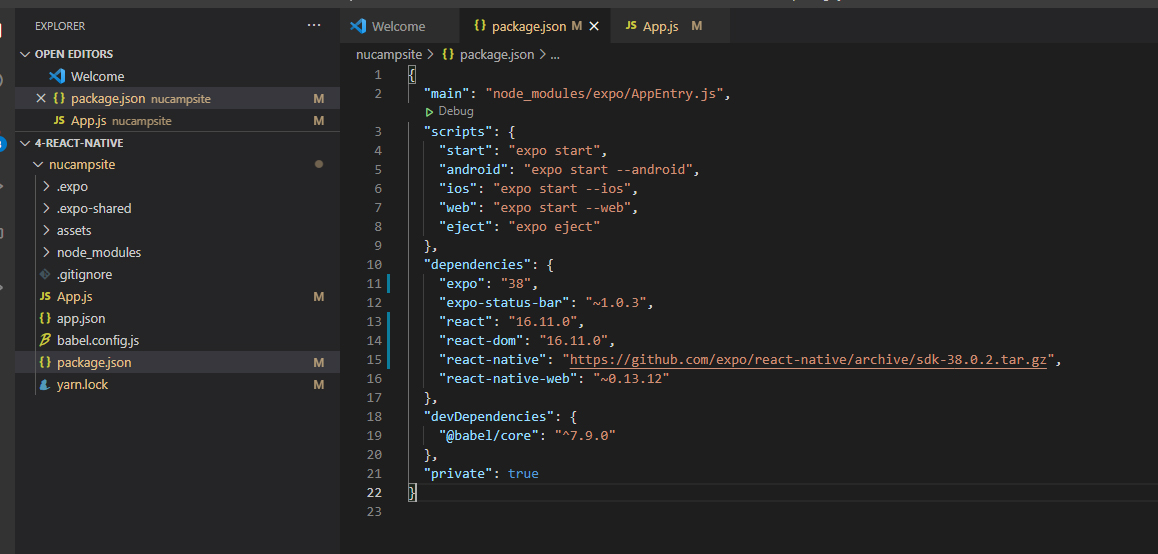Click line number 11 in the gutter

[374, 284]
